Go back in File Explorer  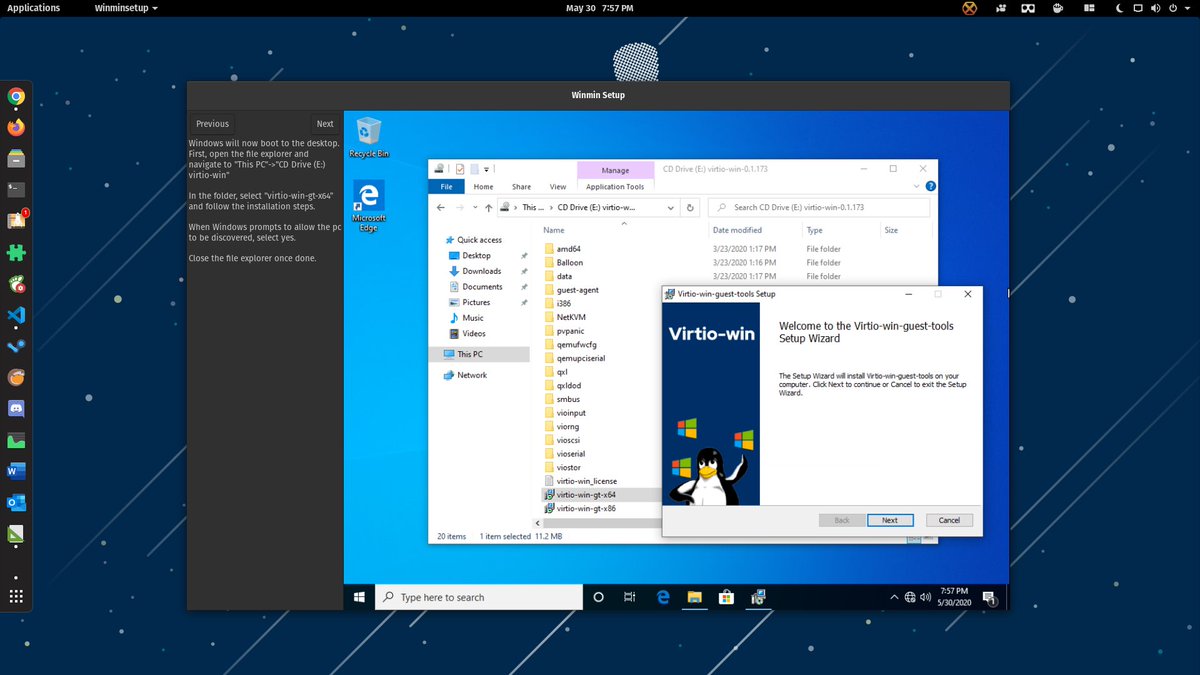point(441,207)
